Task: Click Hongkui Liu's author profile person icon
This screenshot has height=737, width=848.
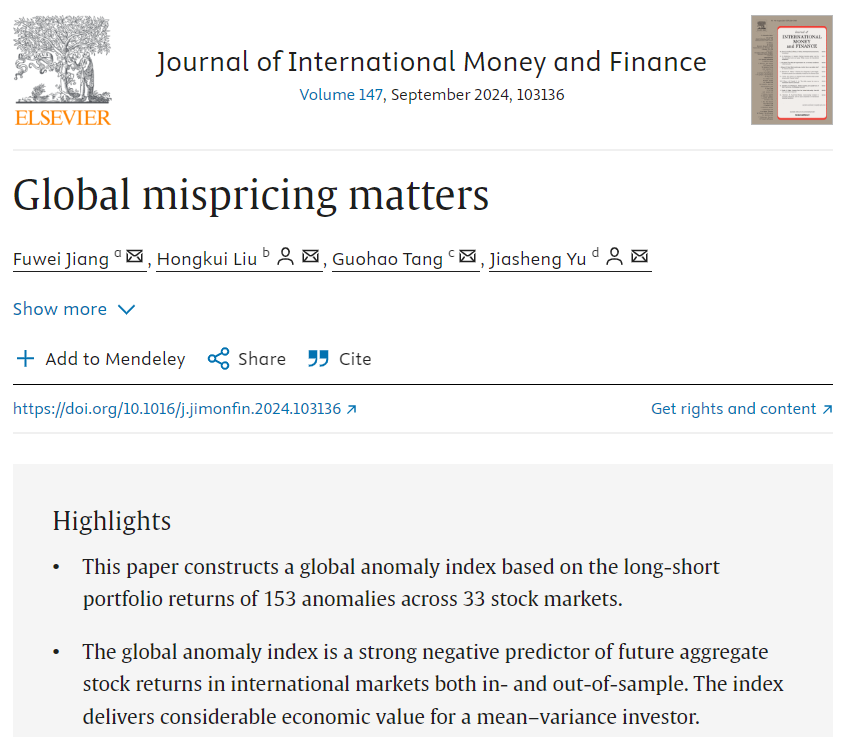Action: (285, 257)
